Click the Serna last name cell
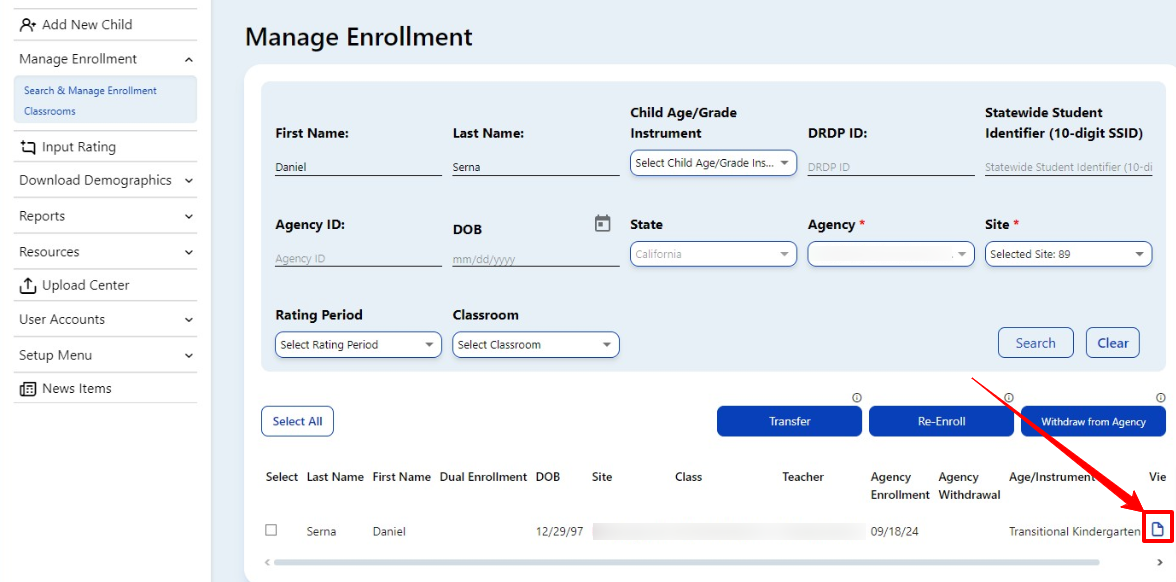This screenshot has height=582, width=1176. (321, 532)
